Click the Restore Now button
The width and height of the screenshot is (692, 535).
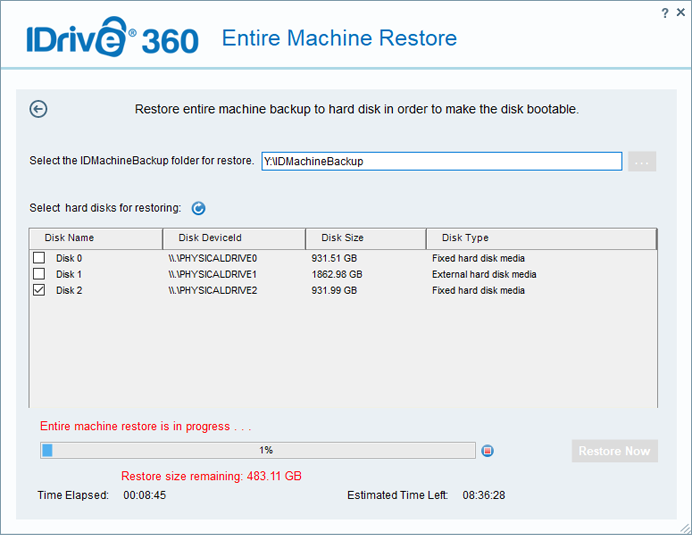click(614, 451)
